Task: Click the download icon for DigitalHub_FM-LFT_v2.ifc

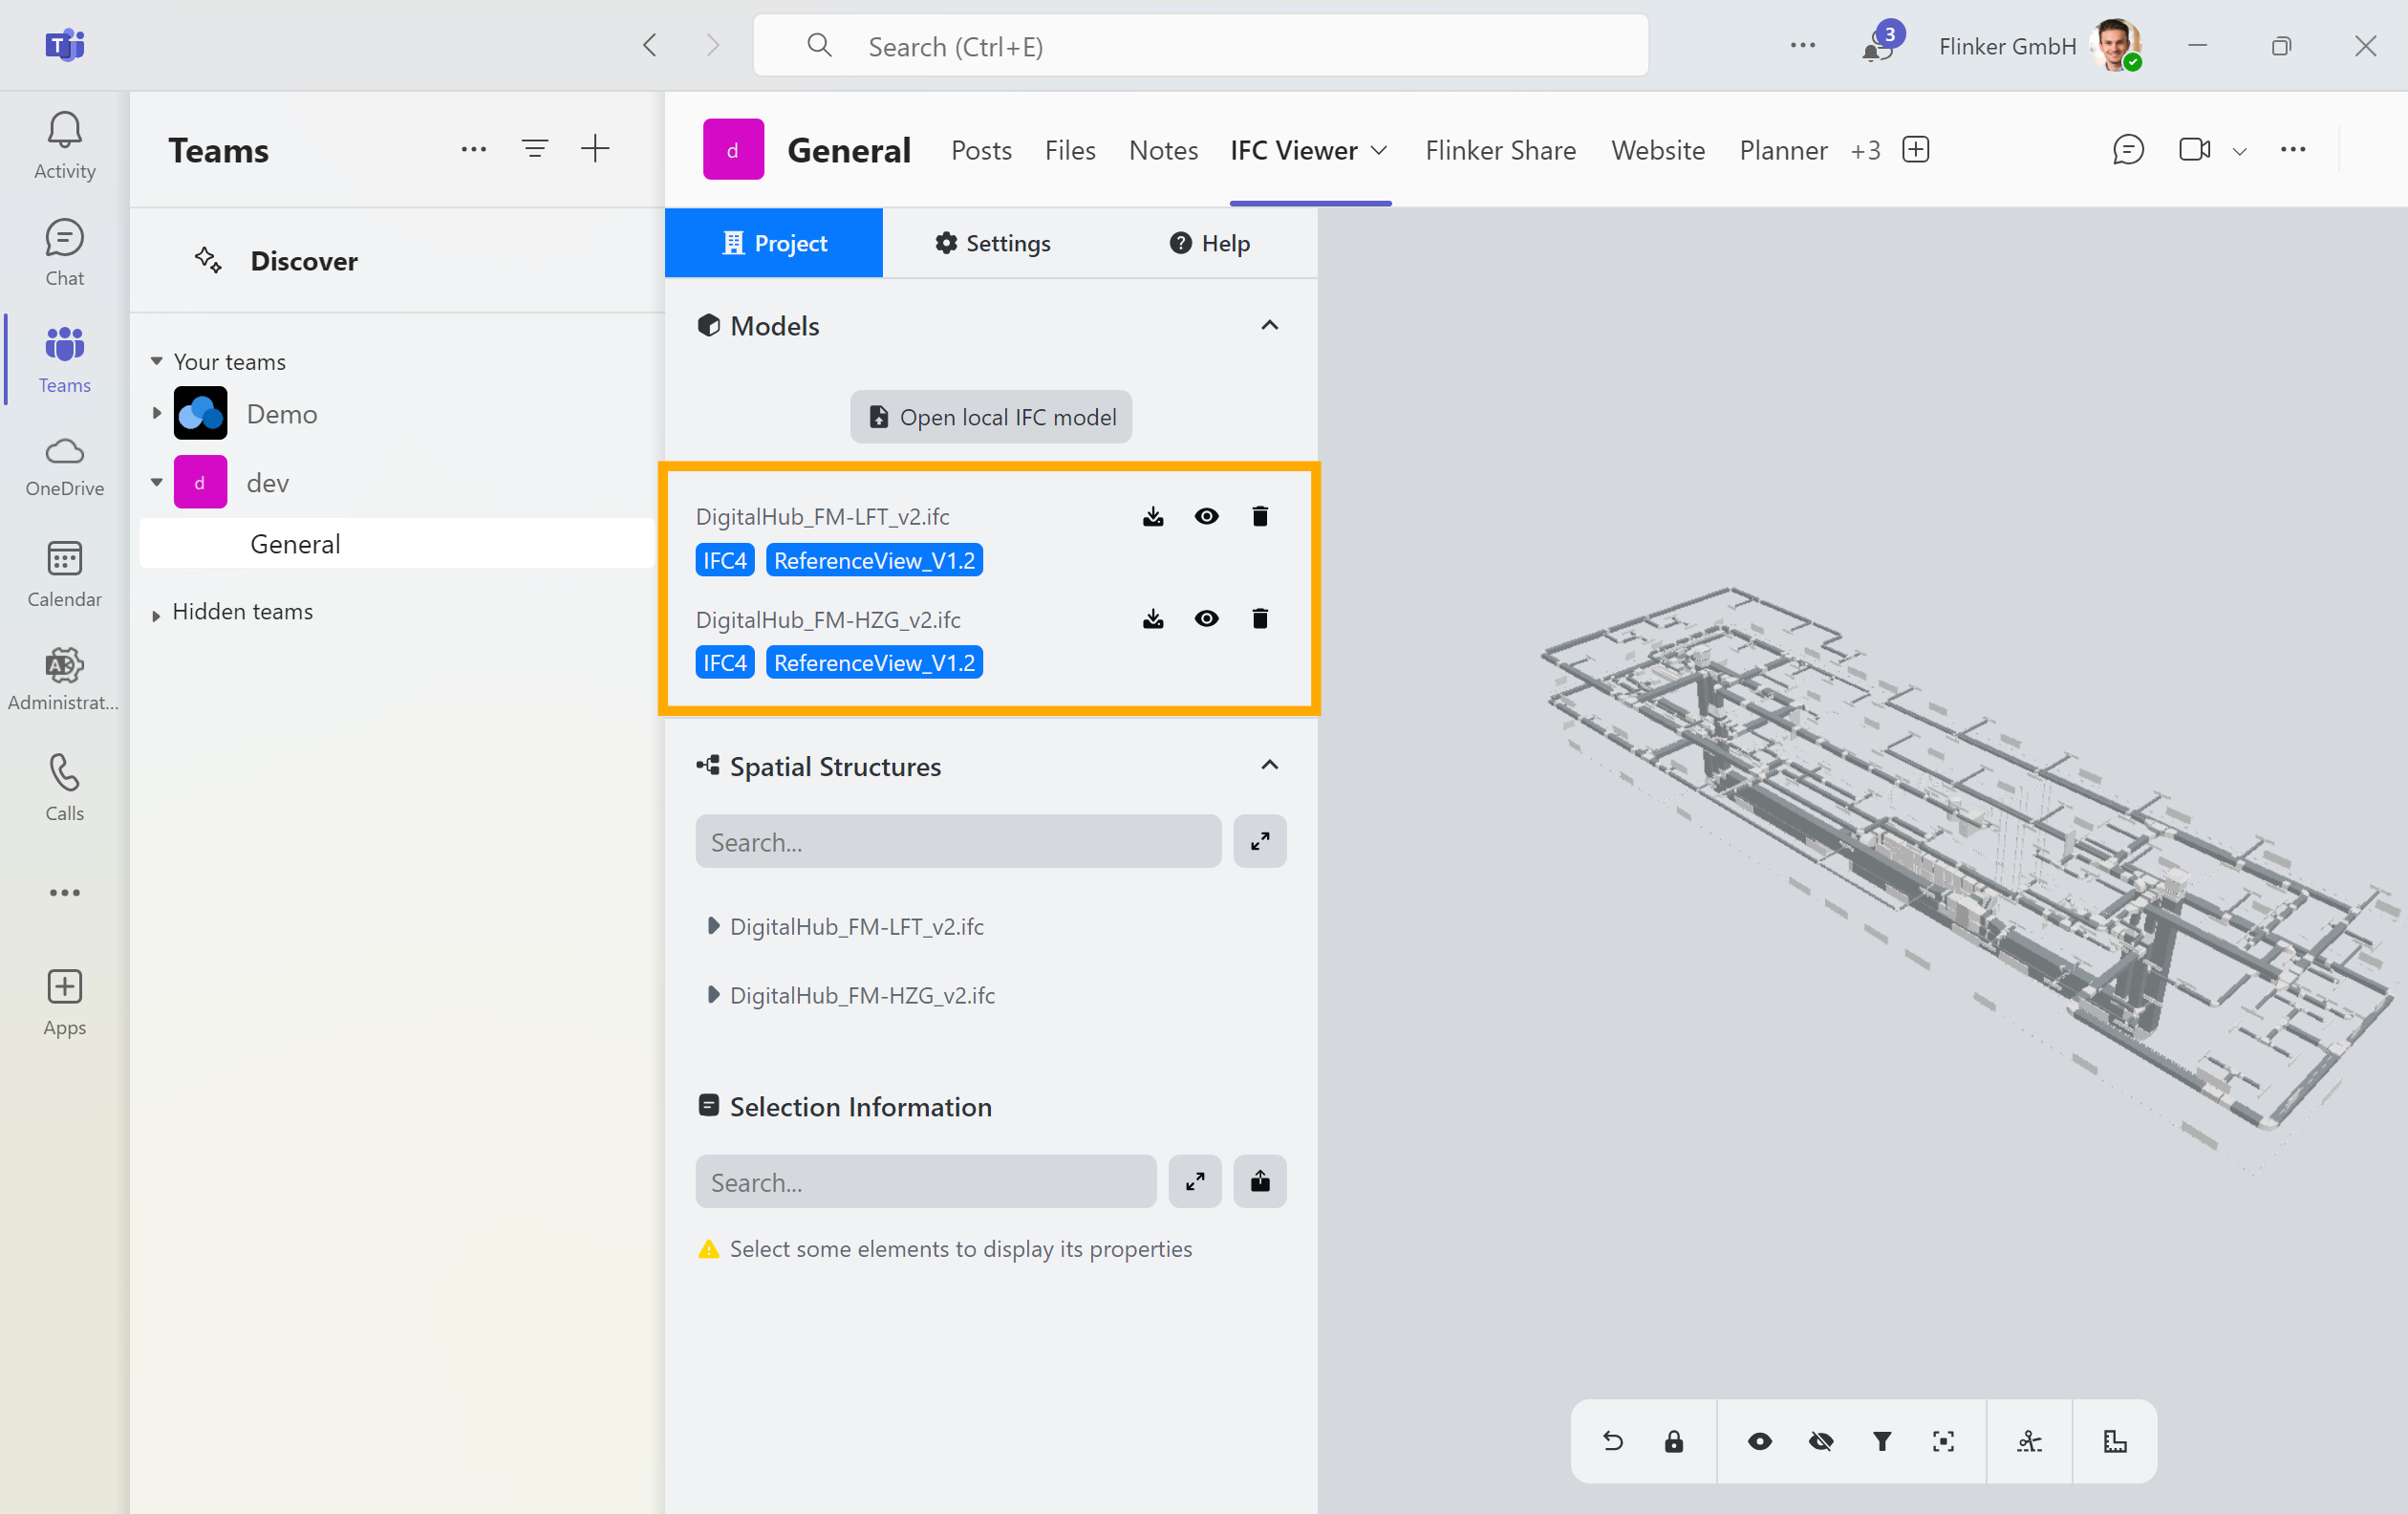Action: point(1152,516)
